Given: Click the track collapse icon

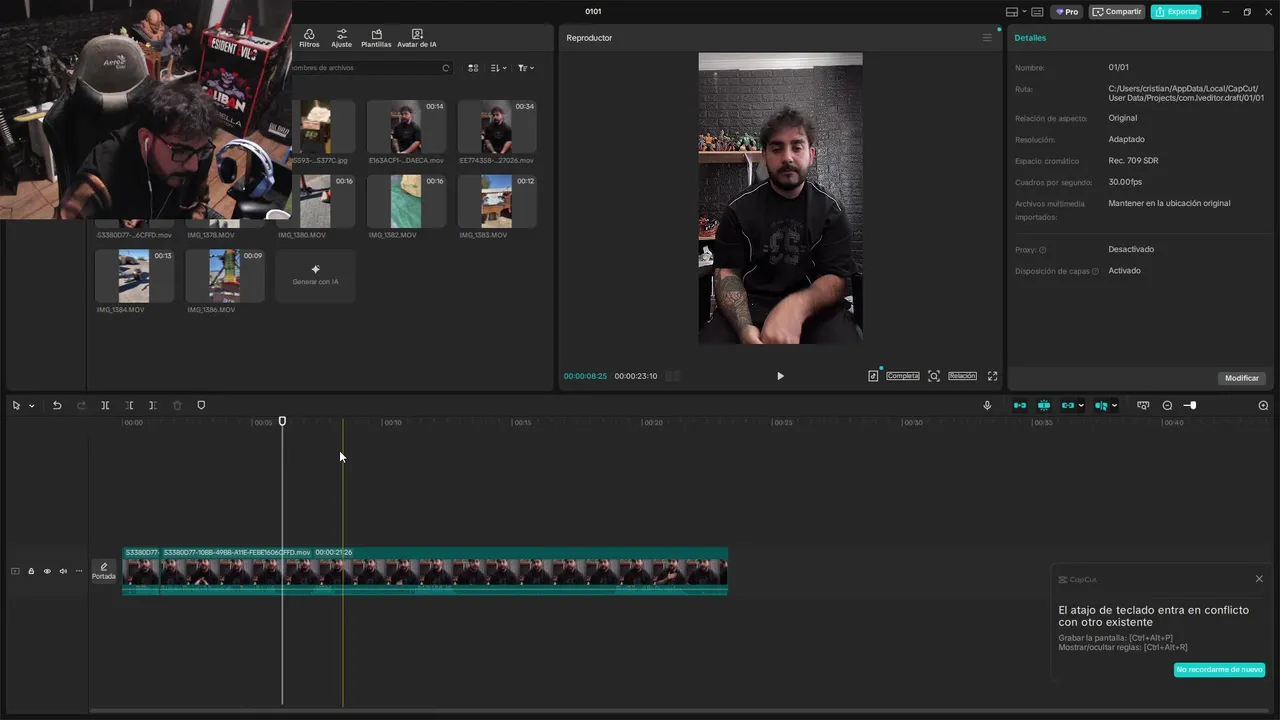Looking at the screenshot, I should [15, 571].
